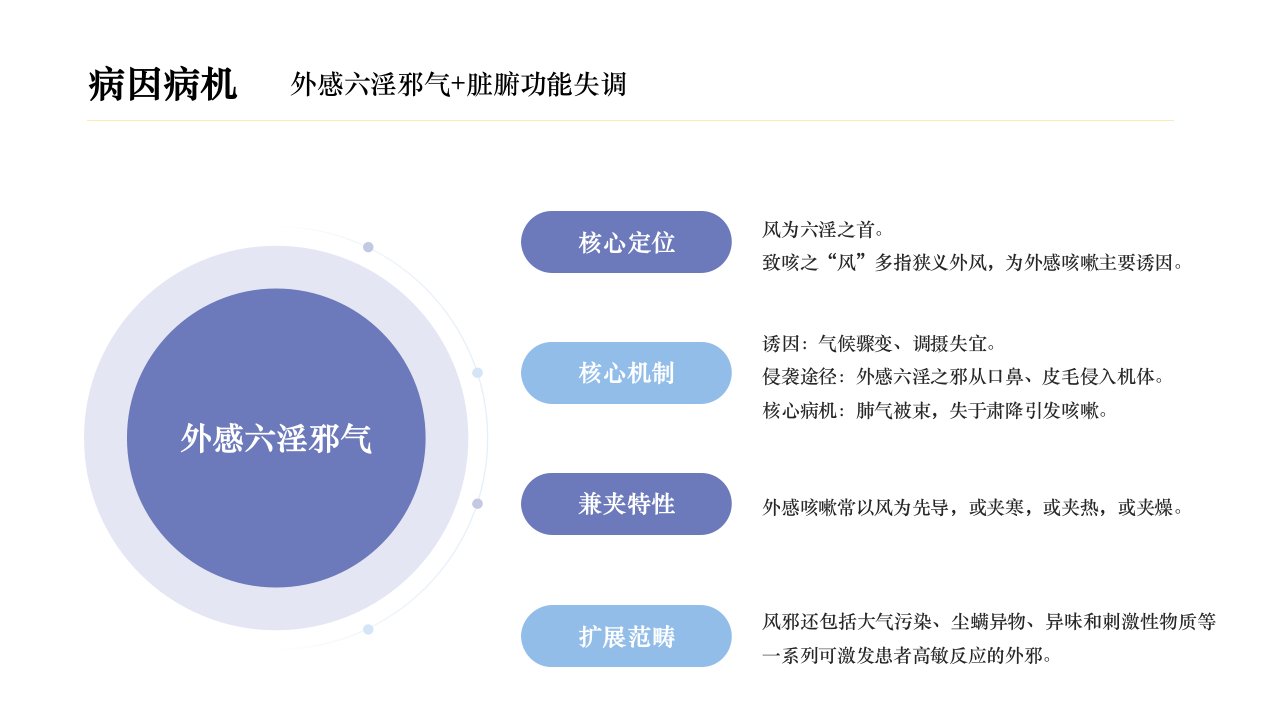
Task: Click the arc dot beside 兼夹特性
Action: 477,504
